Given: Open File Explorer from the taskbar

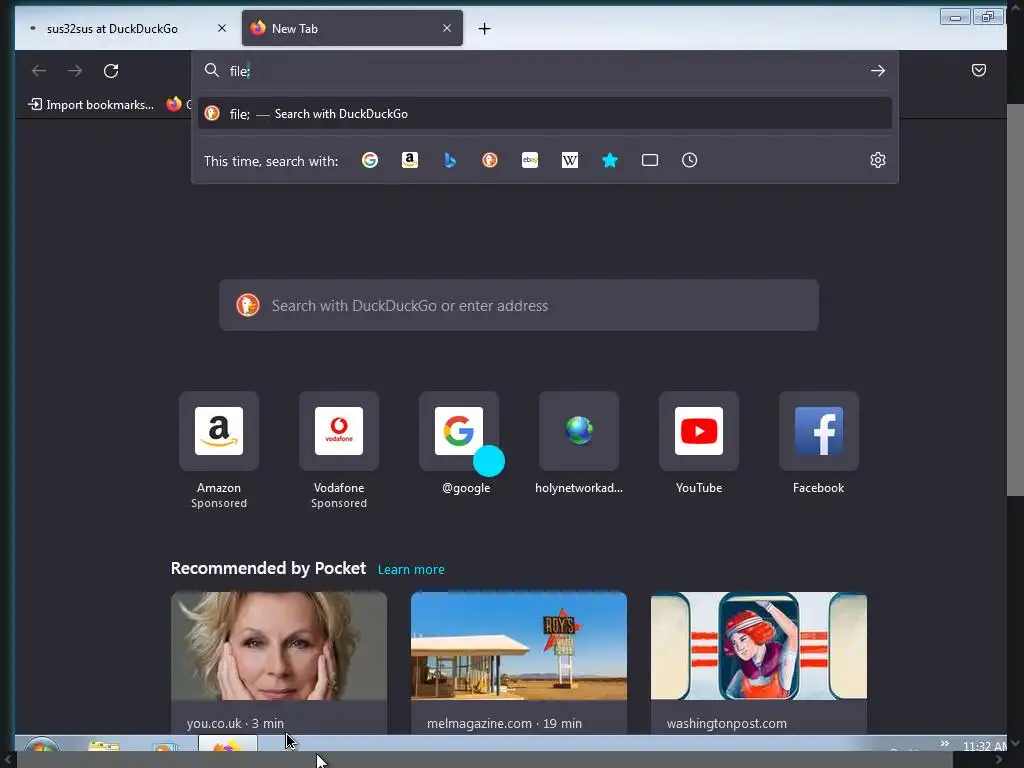Looking at the screenshot, I should coord(104,746).
